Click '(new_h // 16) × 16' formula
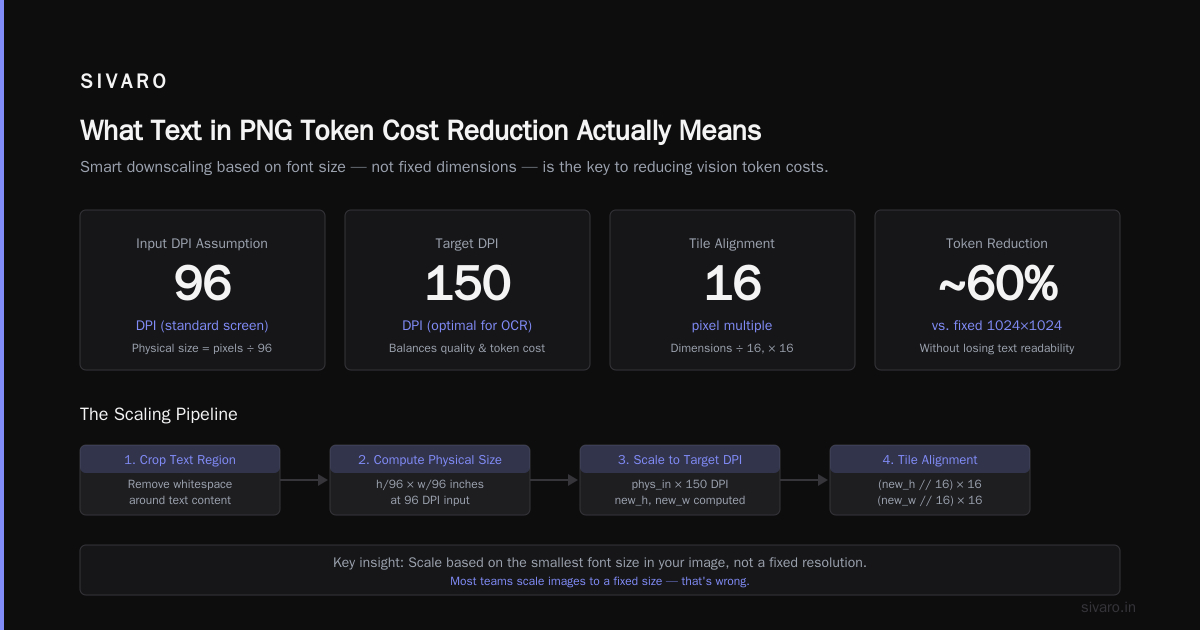The width and height of the screenshot is (1200, 630). [x=930, y=484]
